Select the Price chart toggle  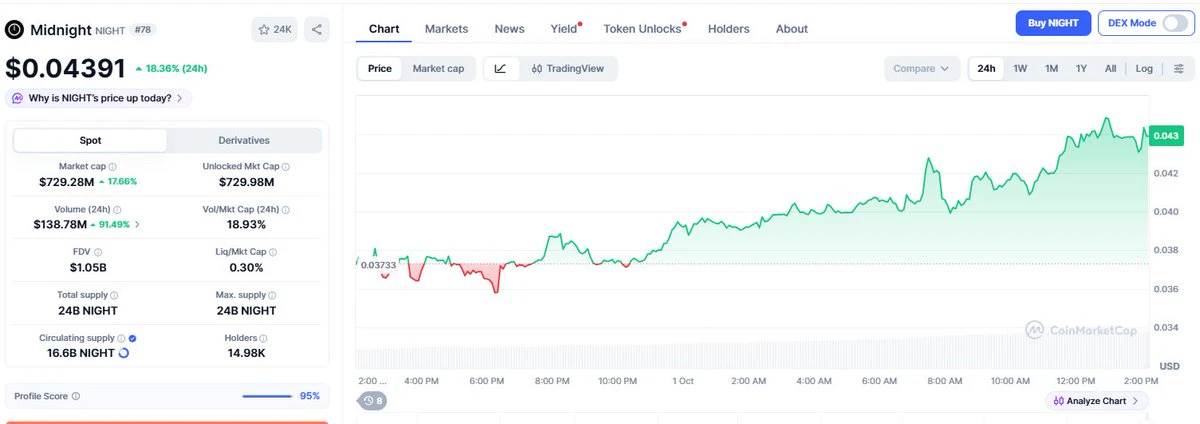pos(380,69)
